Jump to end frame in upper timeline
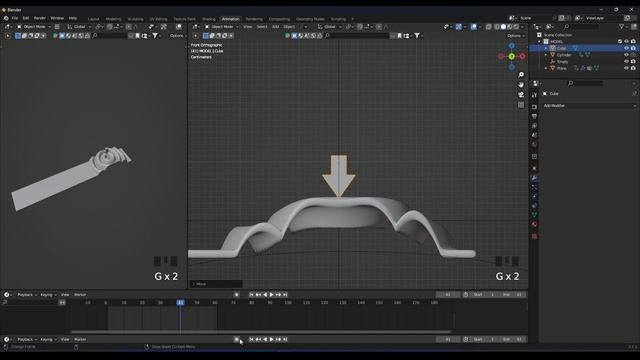The height and width of the screenshot is (360, 640). tap(285, 295)
